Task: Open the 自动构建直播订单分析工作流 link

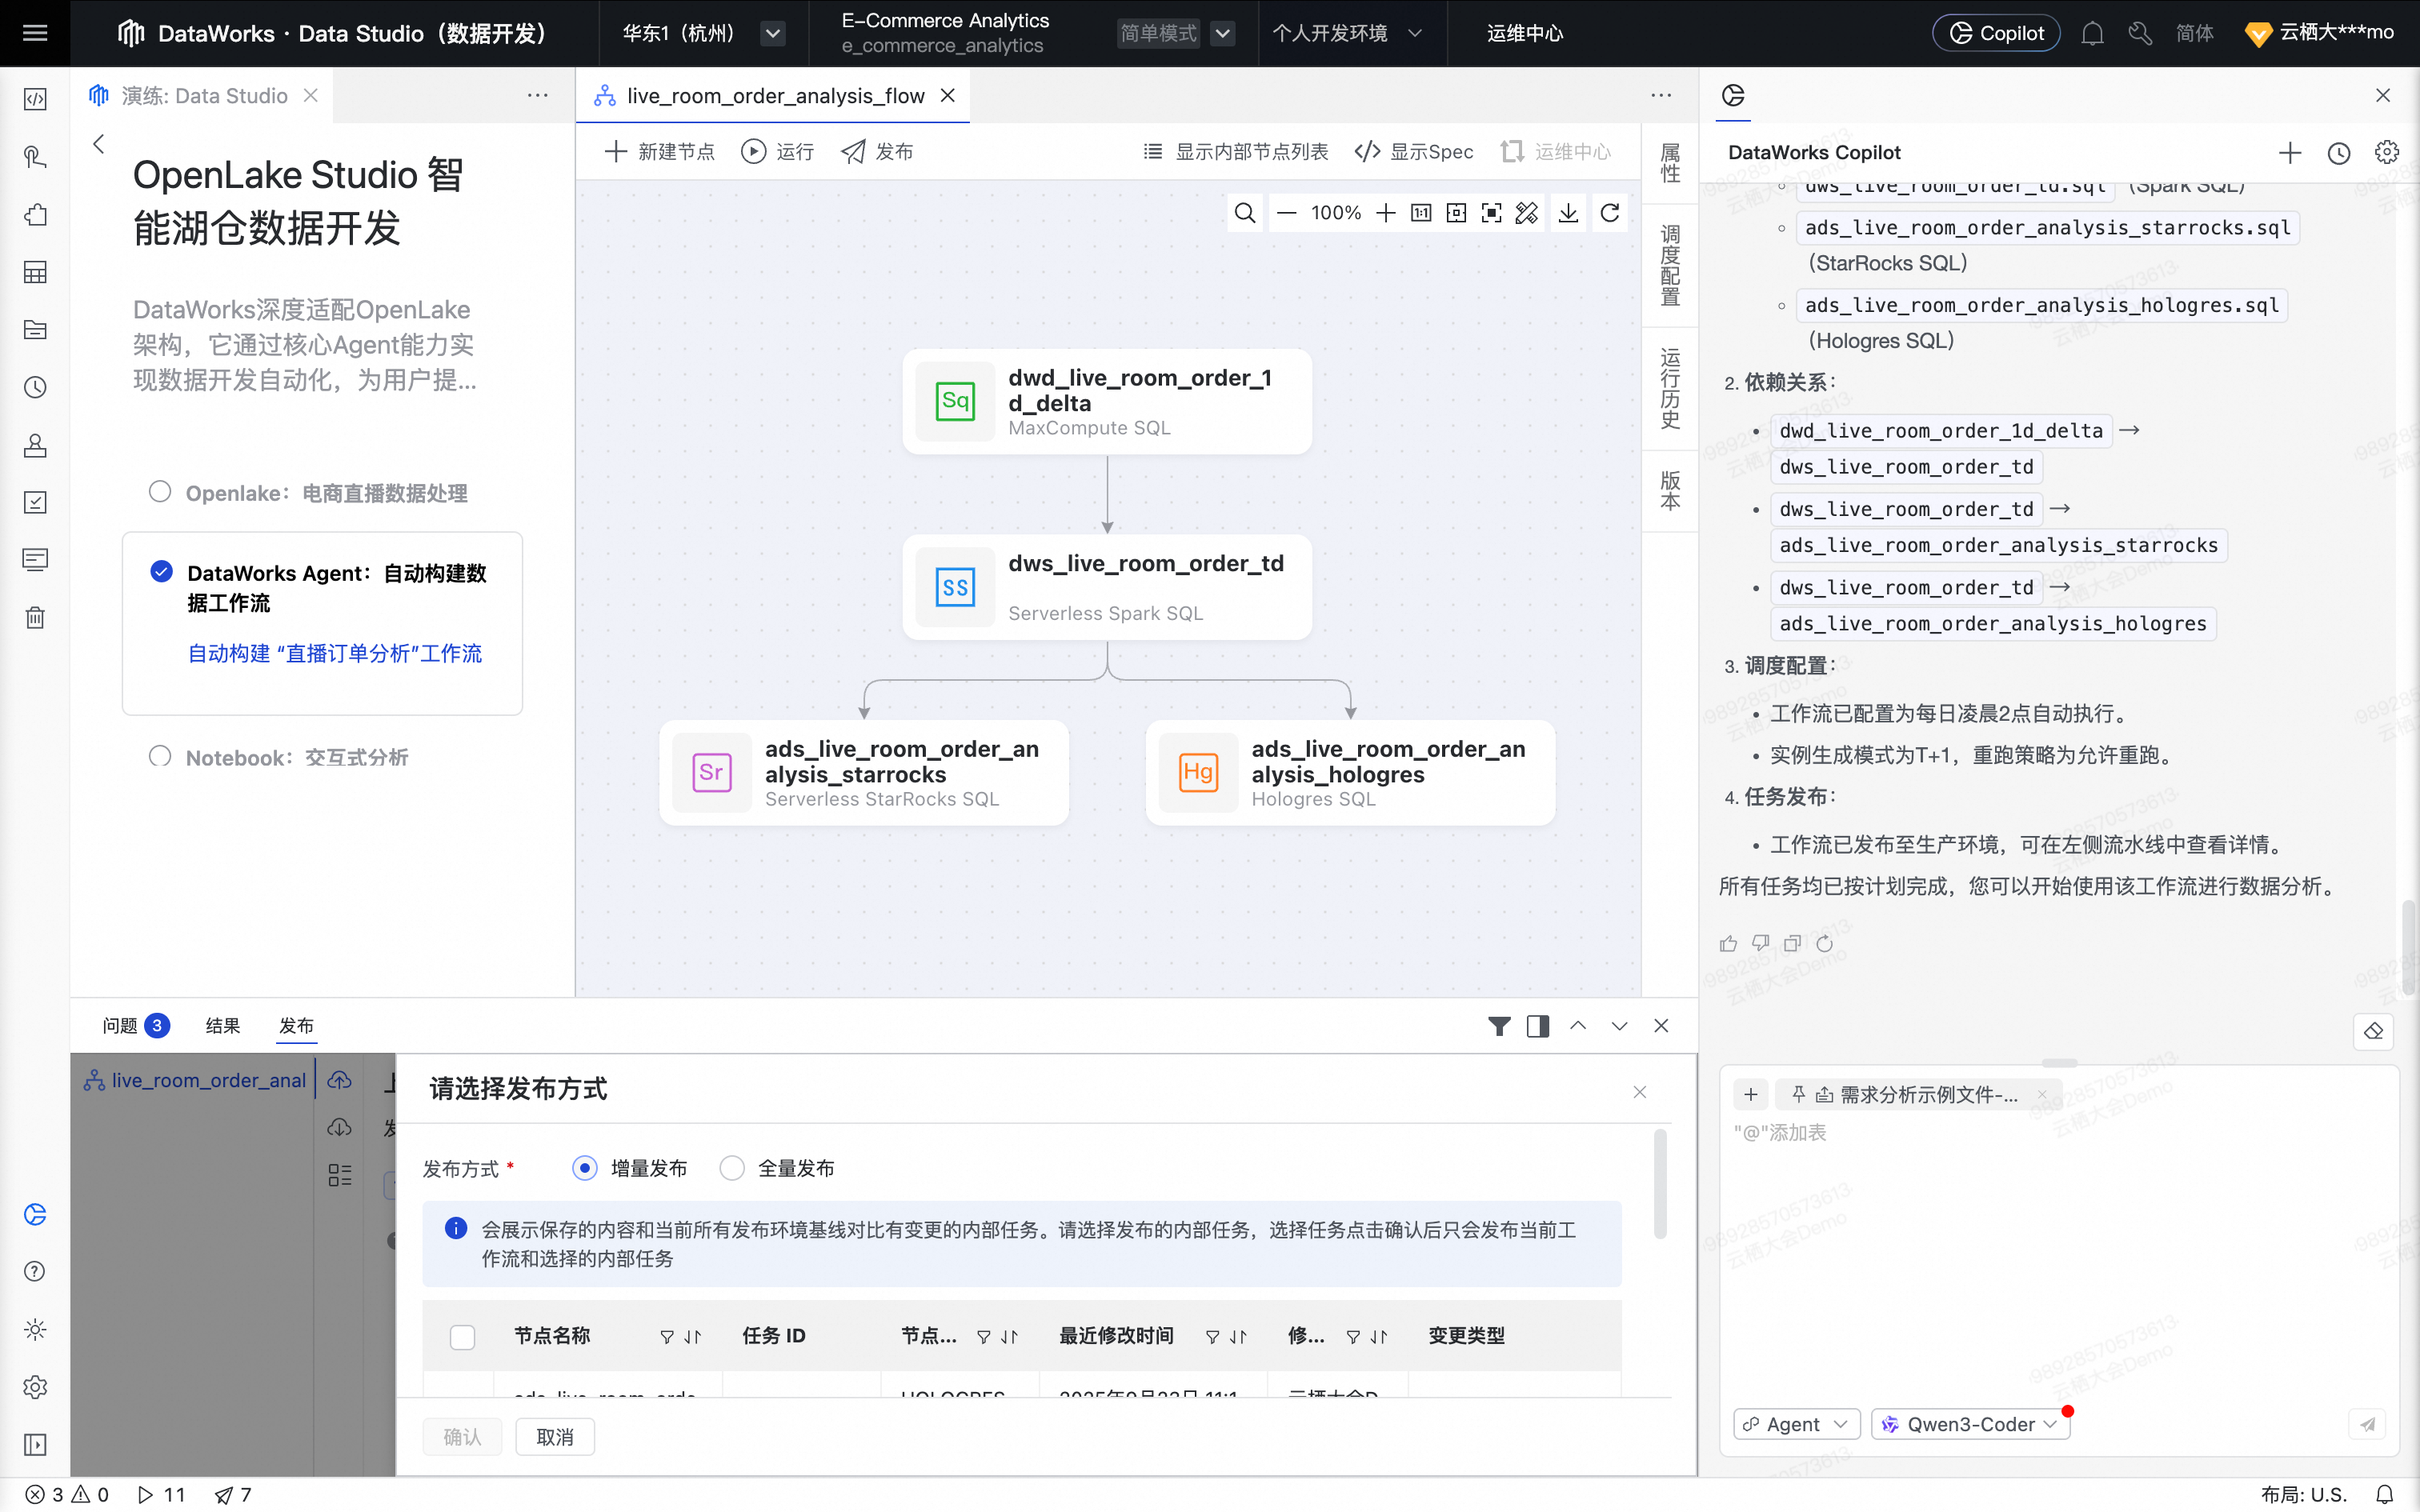Action: point(335,653)
